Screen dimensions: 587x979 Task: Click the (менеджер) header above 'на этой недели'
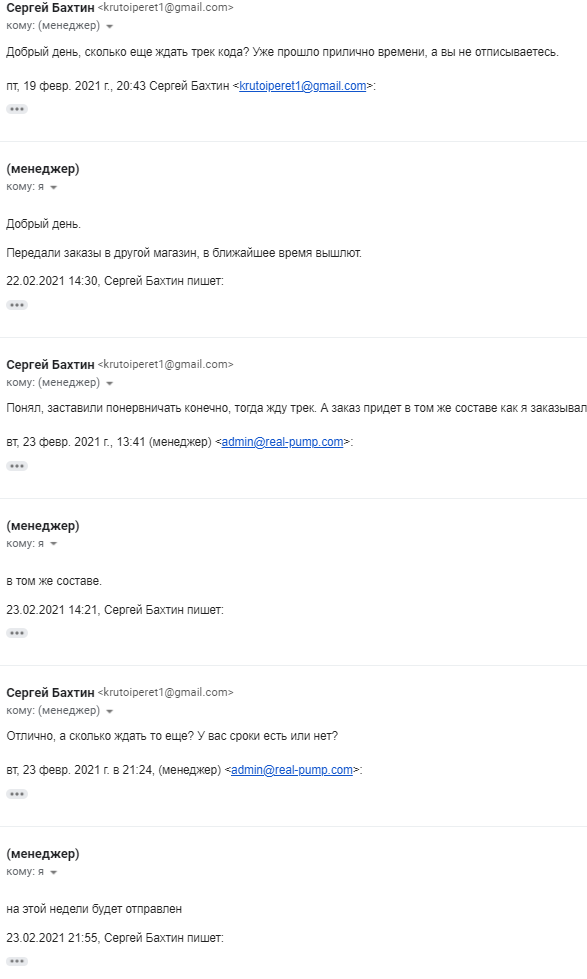pyautogui.click(x=42, y=854)
